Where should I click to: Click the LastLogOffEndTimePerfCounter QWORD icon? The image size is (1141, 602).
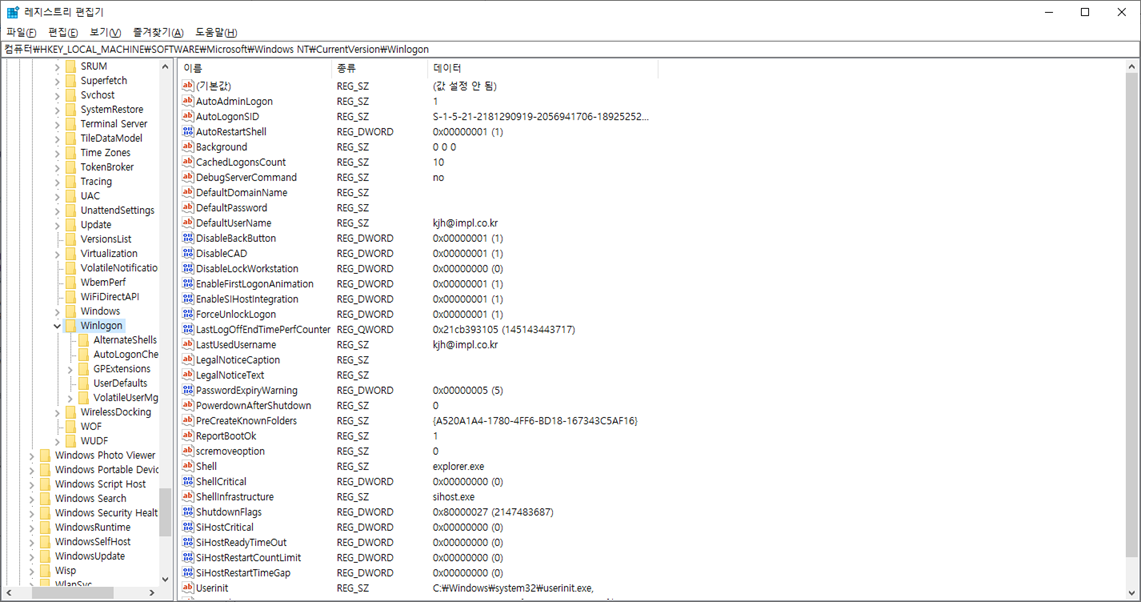(188, 330)
